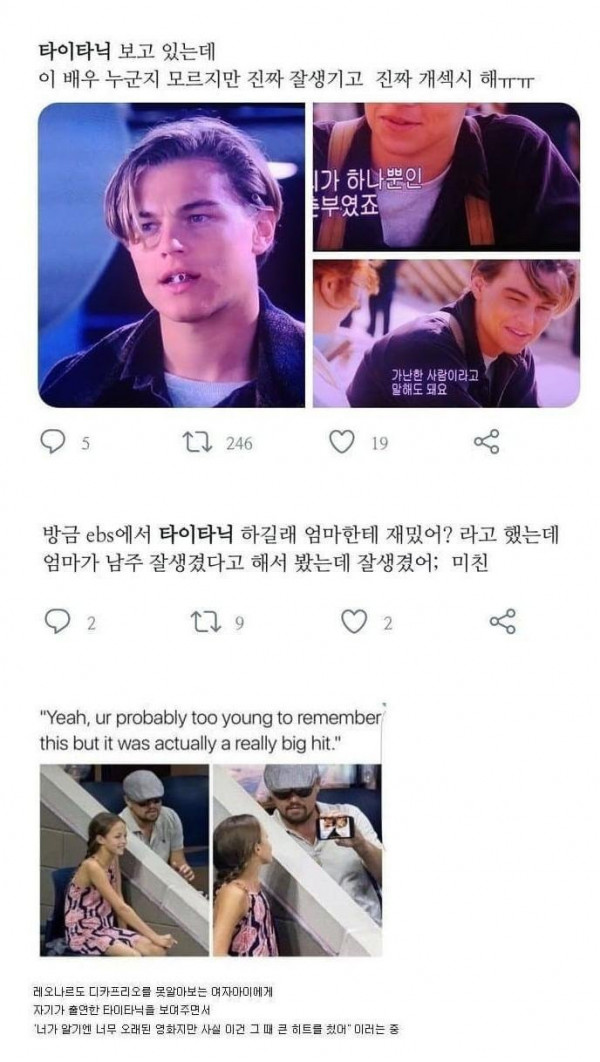Viewport: 600px width, 1062px height.
Task: Open replies on the second tweet
Action: (58, 621)
